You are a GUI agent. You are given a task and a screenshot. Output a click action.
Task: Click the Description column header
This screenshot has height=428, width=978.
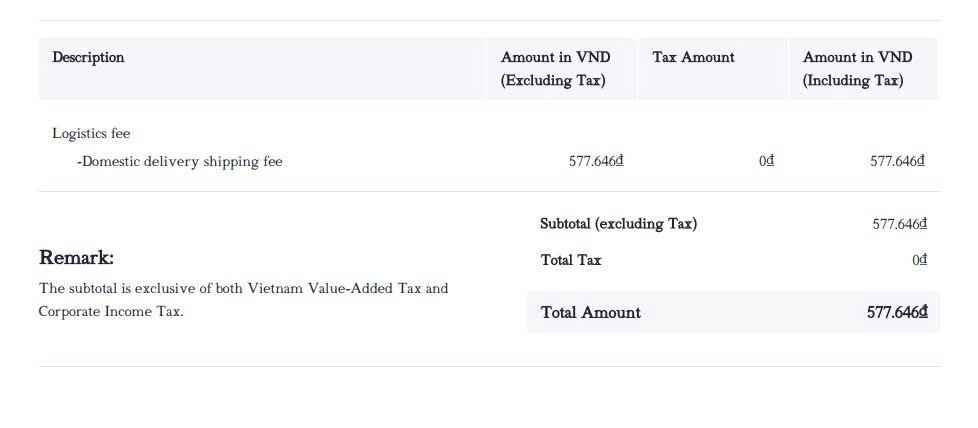[x=88, y=57]
